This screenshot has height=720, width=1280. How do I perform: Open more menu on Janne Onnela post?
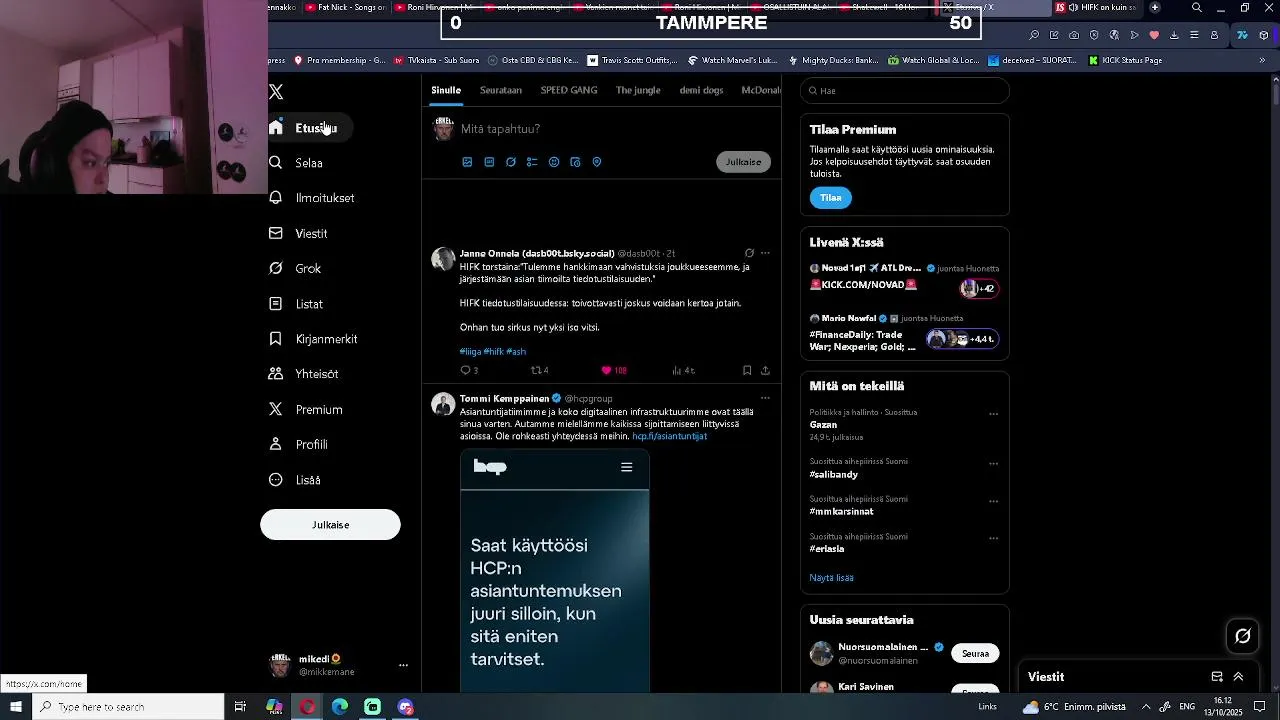(765, 253)
